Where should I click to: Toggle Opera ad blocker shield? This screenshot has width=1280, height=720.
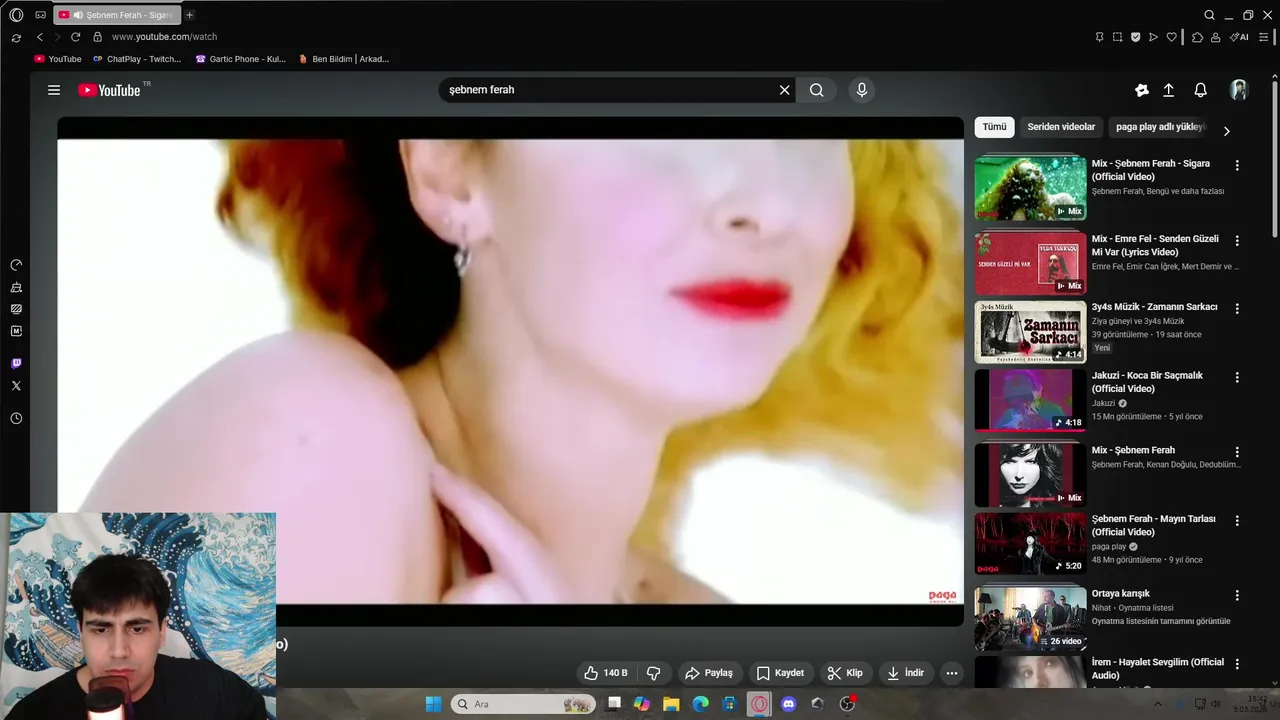[x=1135, y=37]
